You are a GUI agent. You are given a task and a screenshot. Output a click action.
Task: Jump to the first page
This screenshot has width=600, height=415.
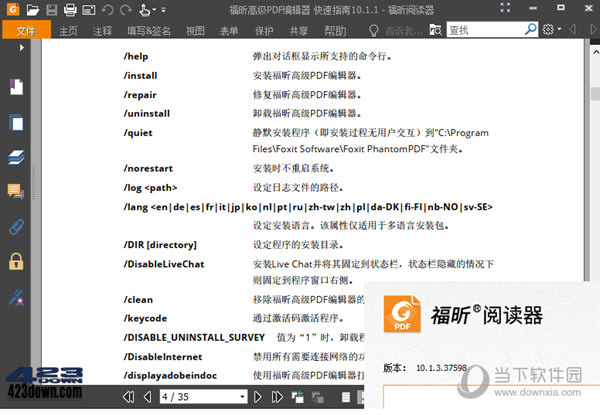click(129, 397)
